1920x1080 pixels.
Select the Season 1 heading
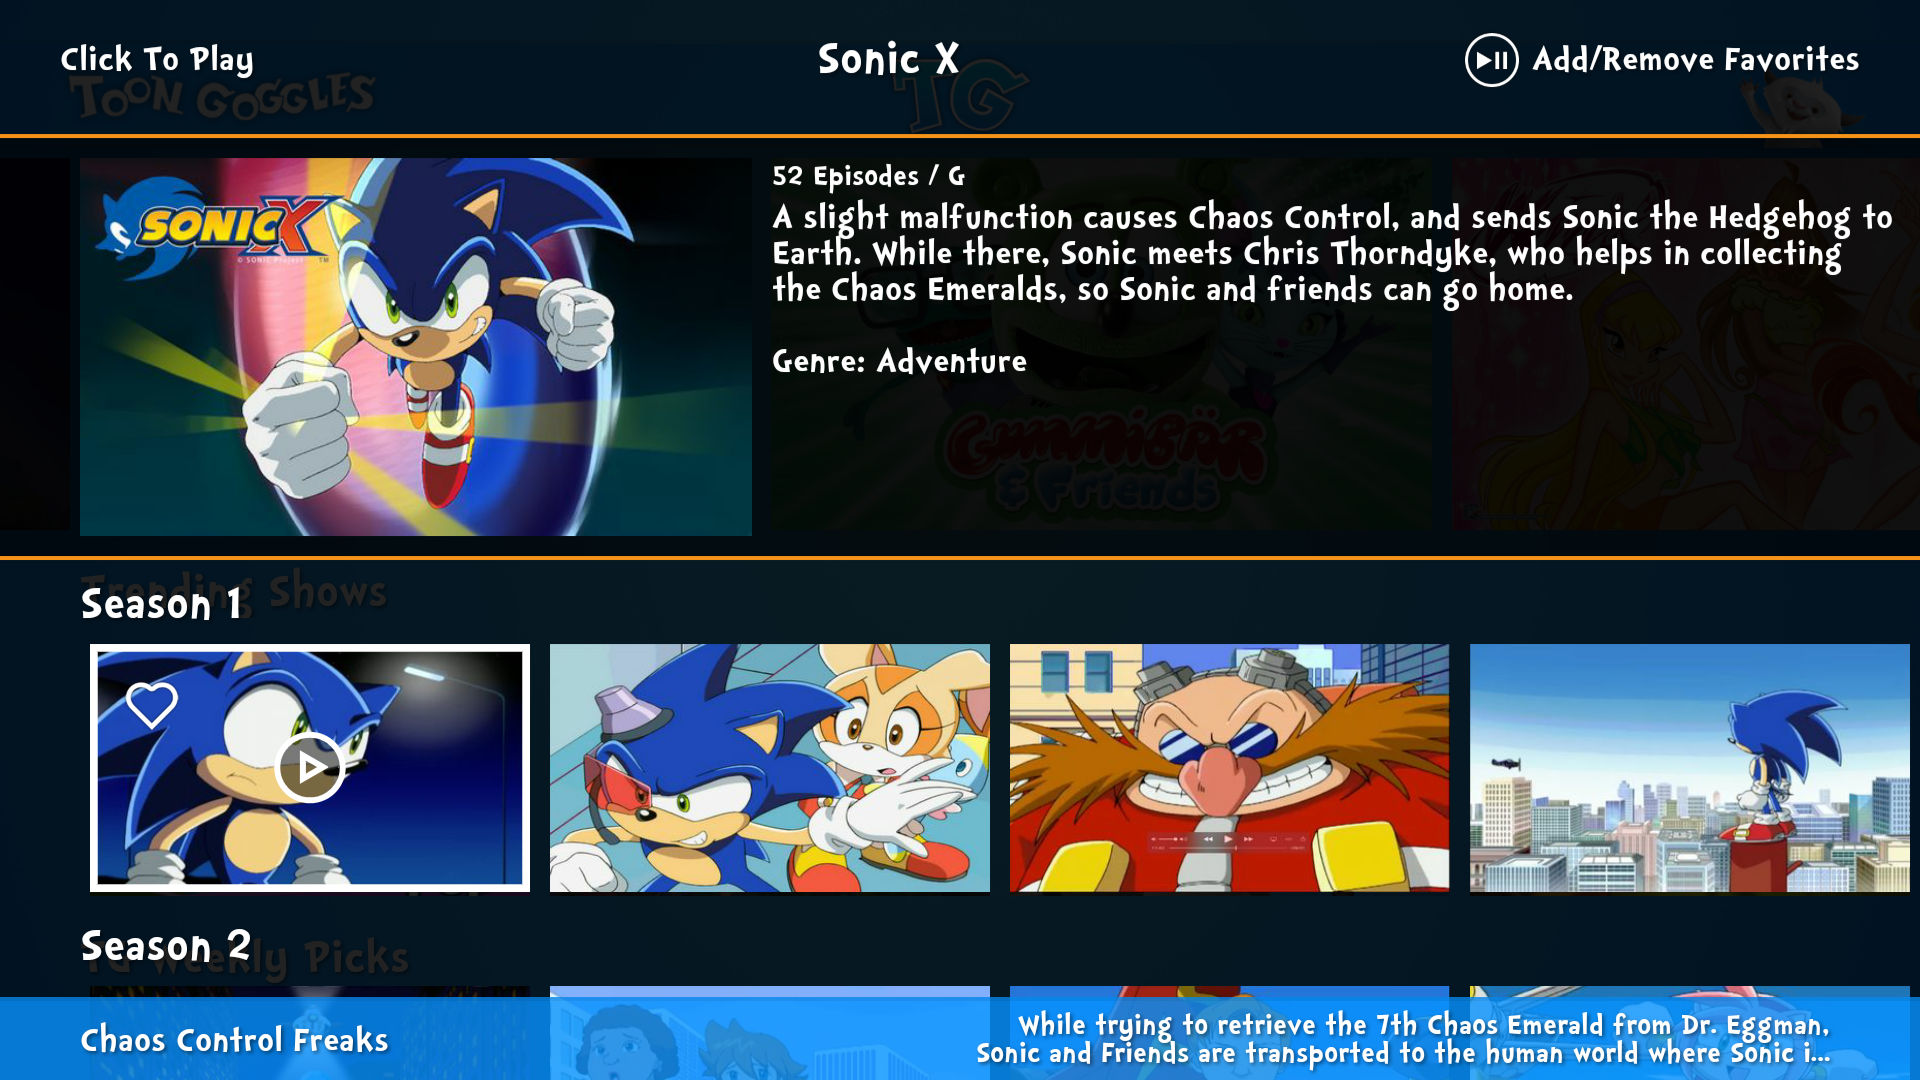pos(161,604)
